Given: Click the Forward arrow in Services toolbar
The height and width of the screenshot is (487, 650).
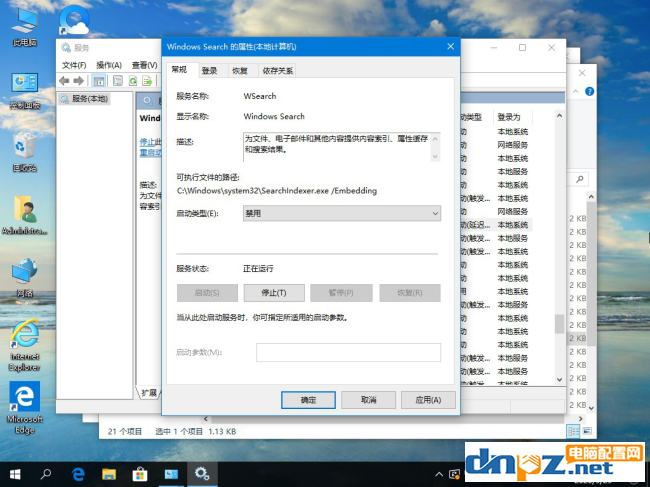Looking at the screenshot, I should (79, 81).
